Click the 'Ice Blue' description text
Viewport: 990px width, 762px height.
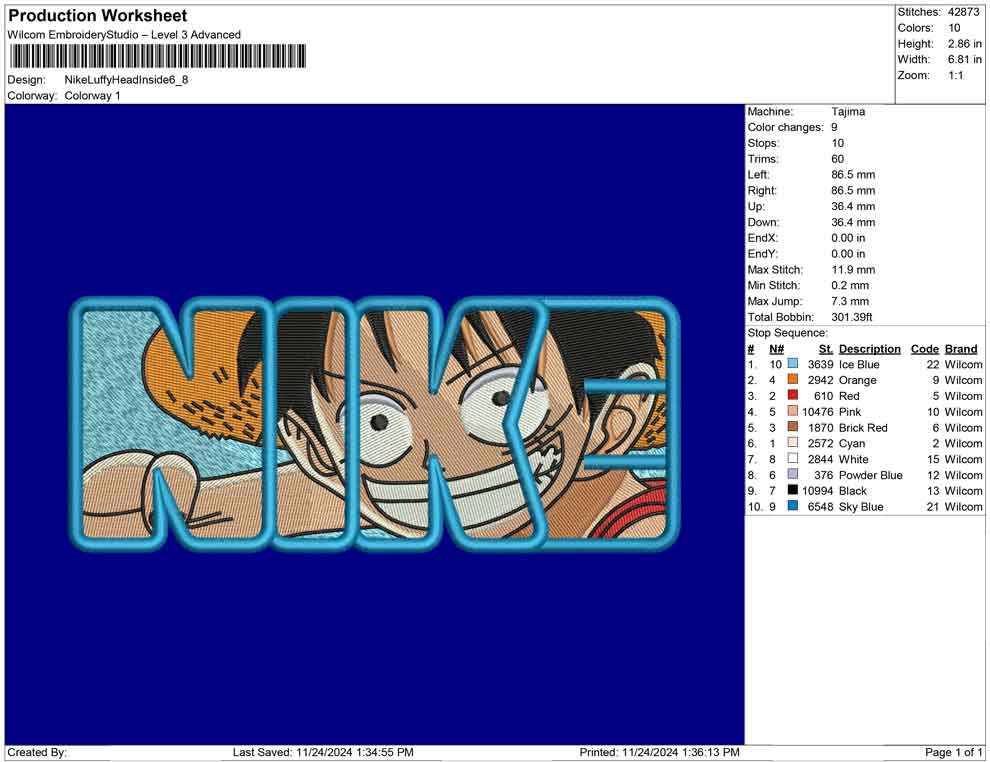coord(859,364)
